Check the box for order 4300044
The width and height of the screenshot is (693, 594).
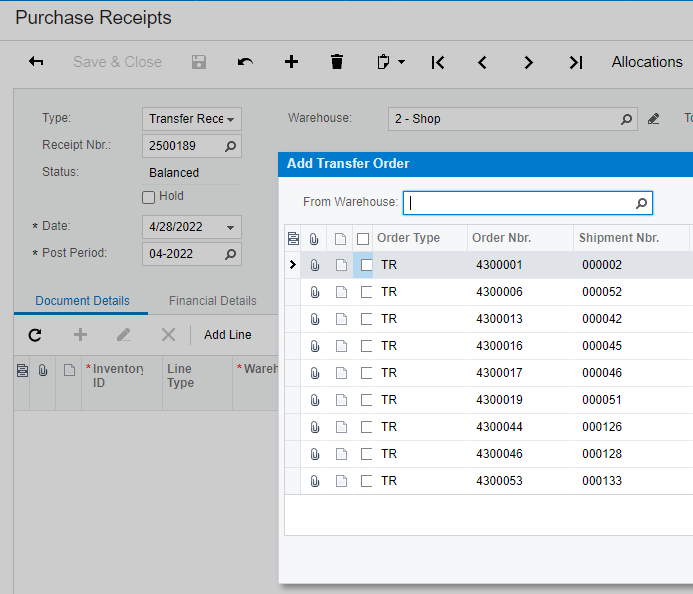point(366,427)
